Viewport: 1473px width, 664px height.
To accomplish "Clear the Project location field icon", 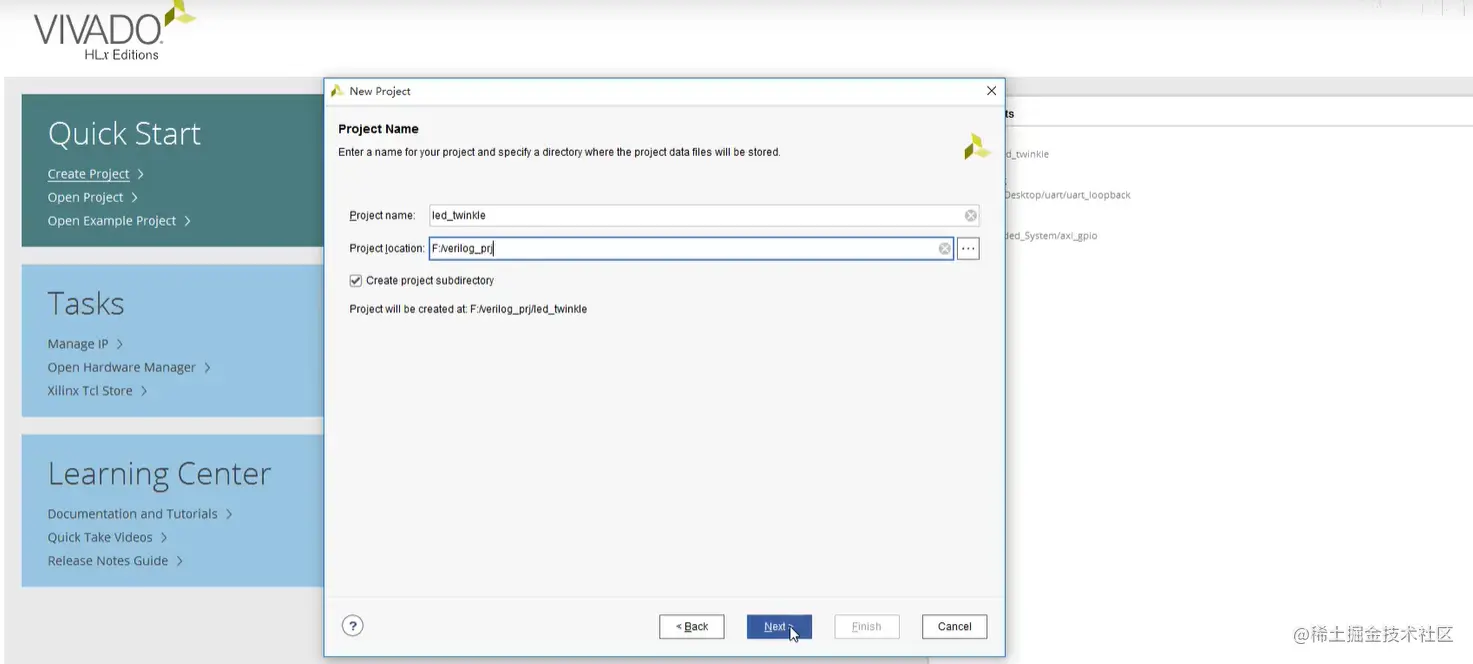I will pos(945,248).
